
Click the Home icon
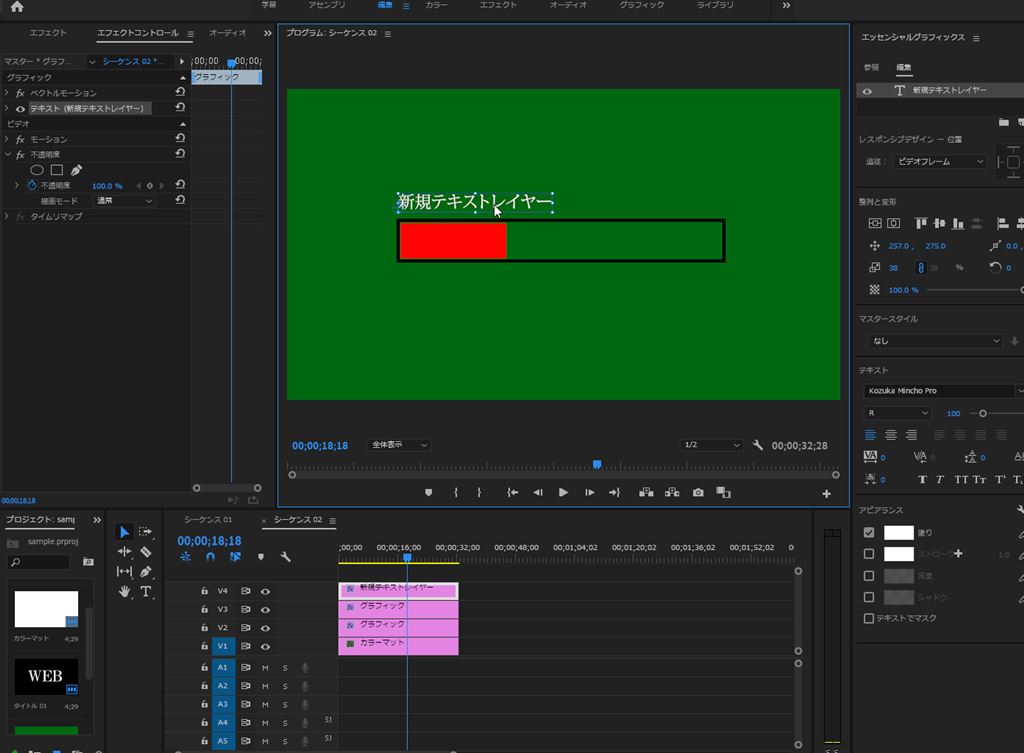(16, 6)
